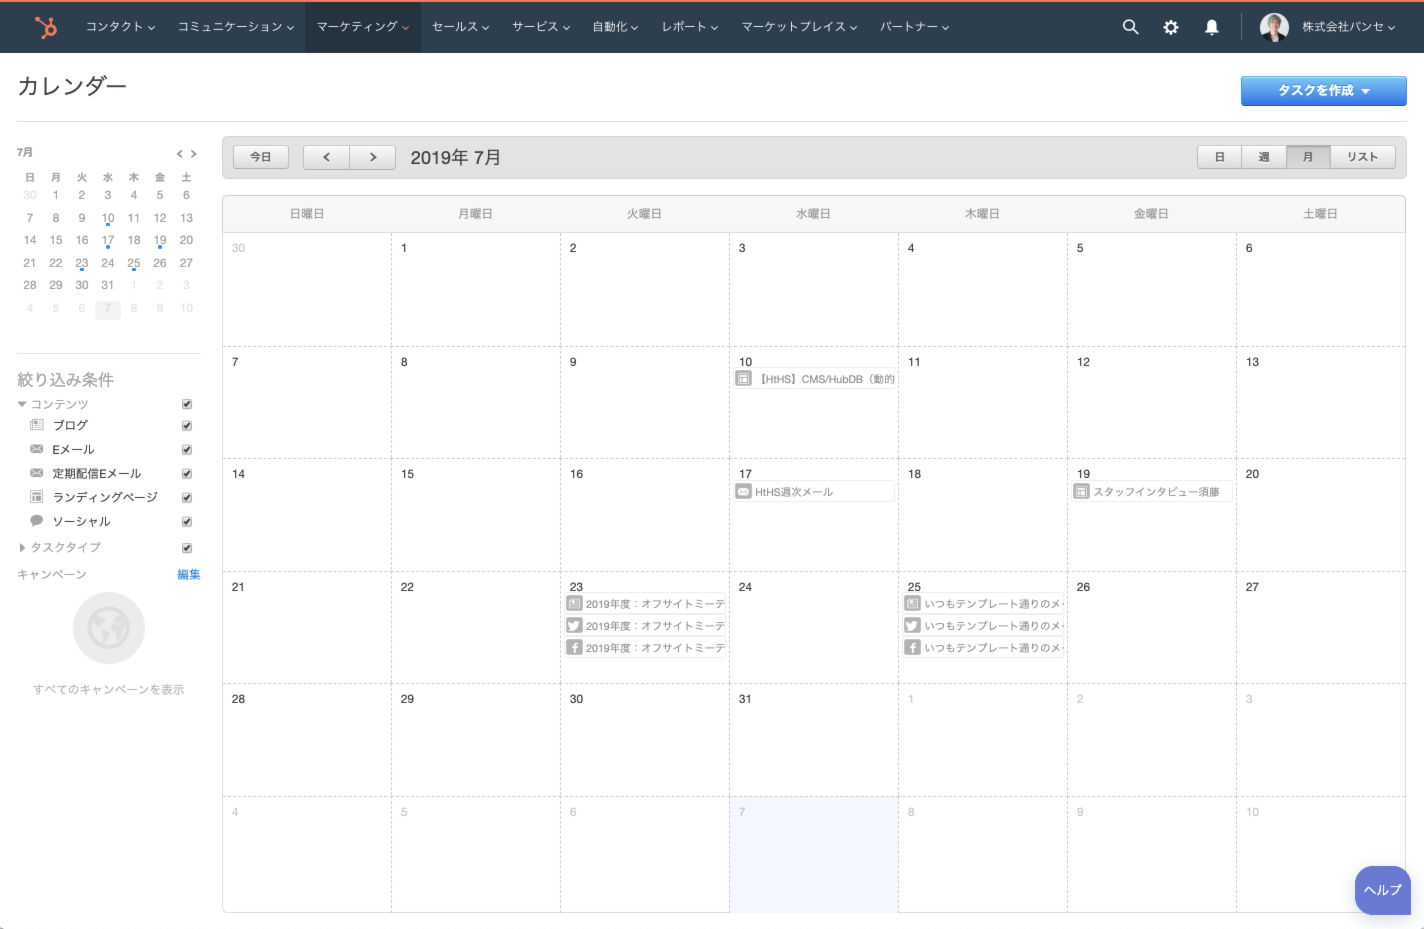Open the HtHS週次メール email event
1424x929 pixels.
point(813,492)
